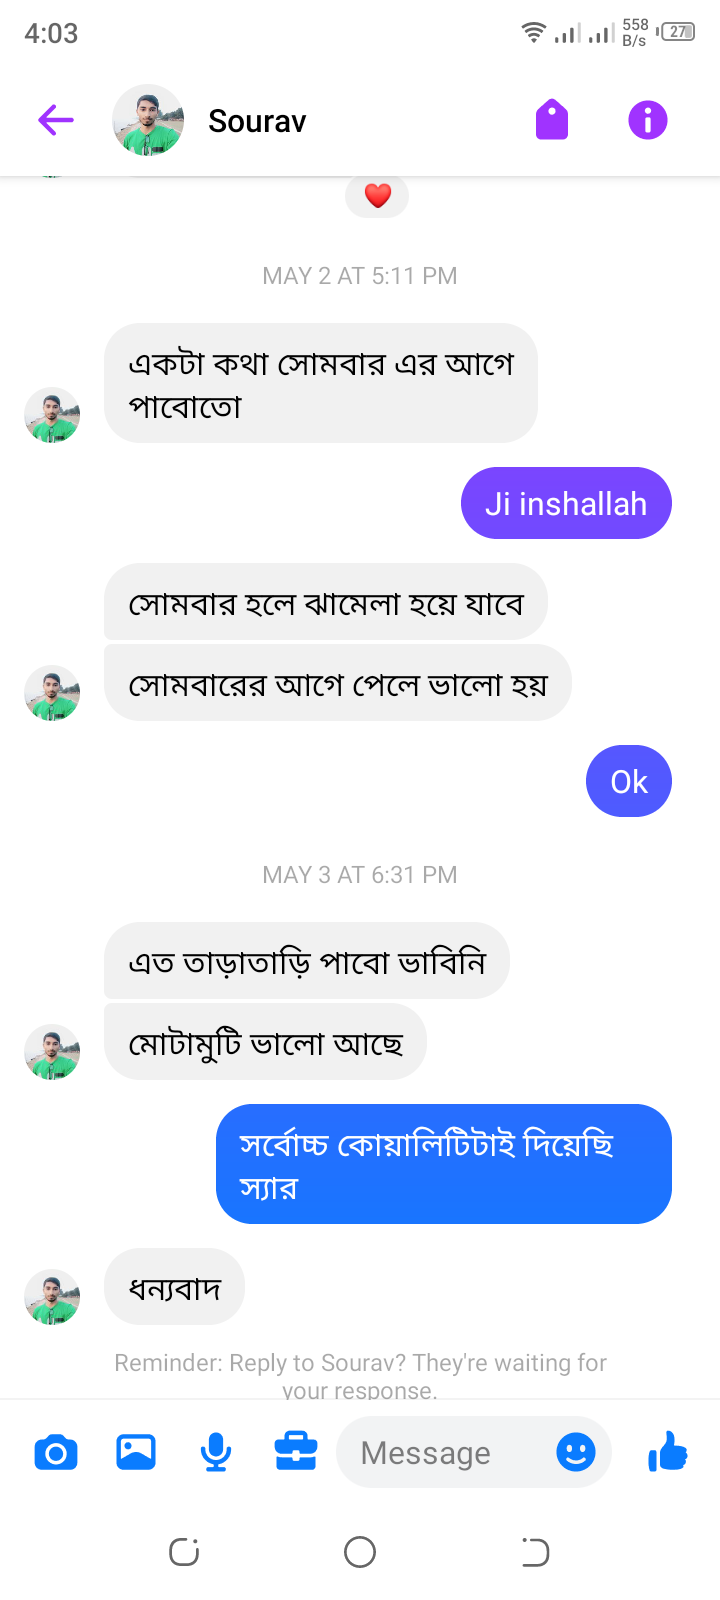The image size is (720, 1600).
Task: Select the "Ji inshallah" message bubble
Action: 566,503
